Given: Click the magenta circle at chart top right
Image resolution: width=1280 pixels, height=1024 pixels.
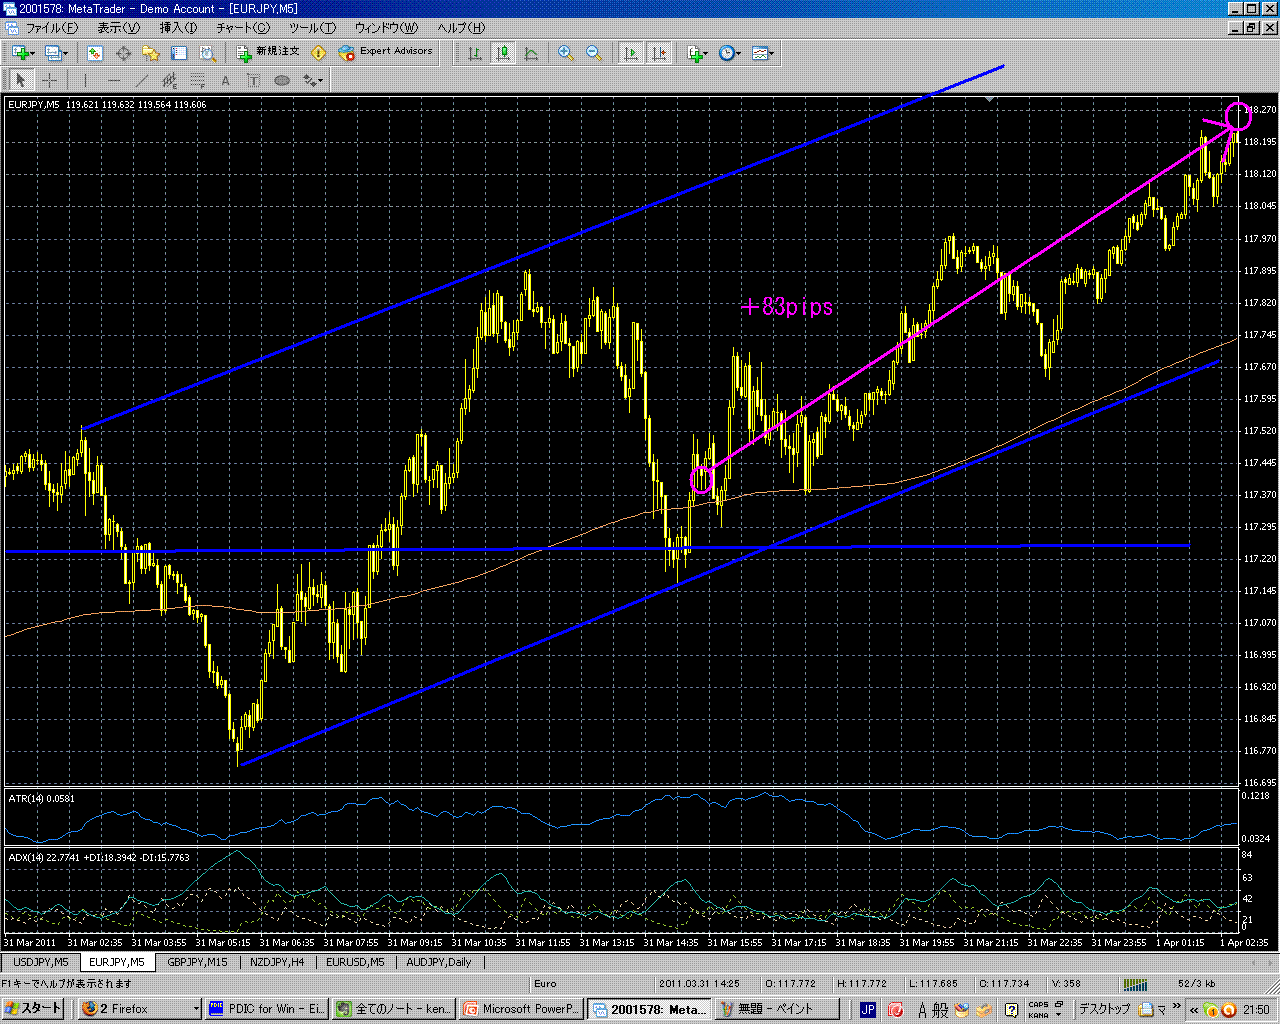Looking at the screenshot, I should pos(1238,116).
